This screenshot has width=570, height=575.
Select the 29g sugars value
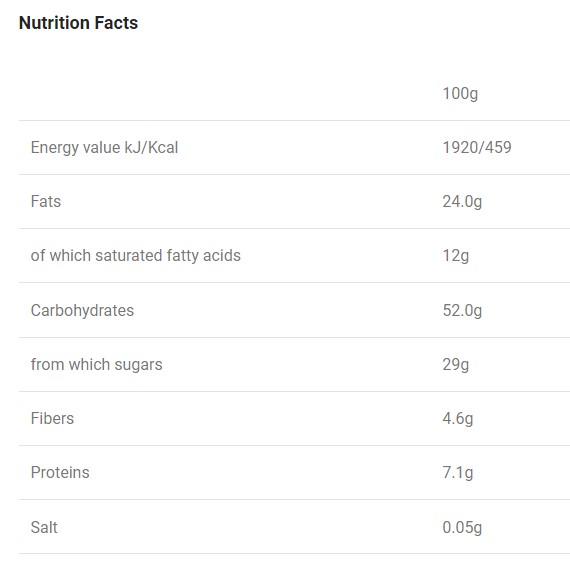click(456, 365)
